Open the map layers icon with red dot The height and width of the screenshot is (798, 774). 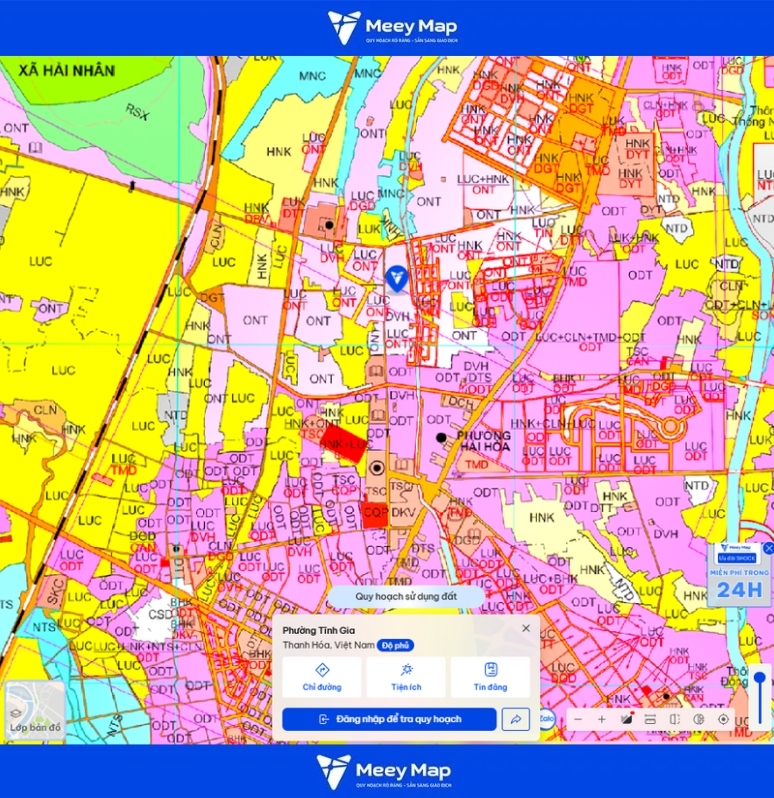coord(627,719)
